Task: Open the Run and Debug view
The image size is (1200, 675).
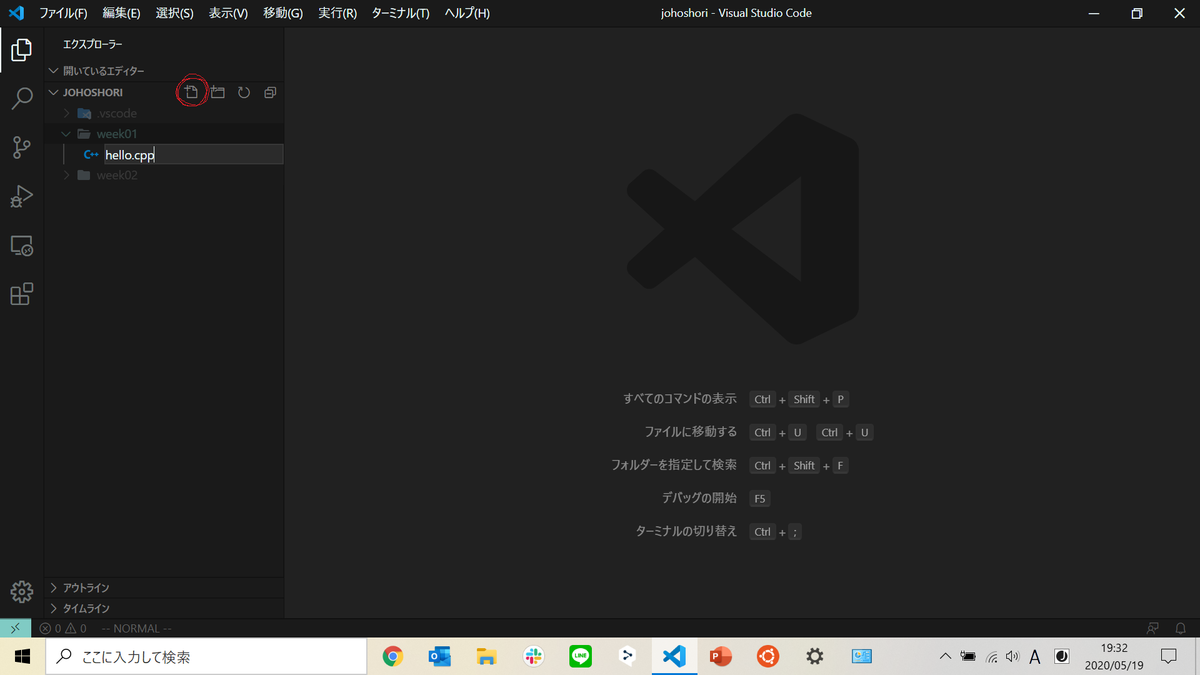Action: [22, 196]
